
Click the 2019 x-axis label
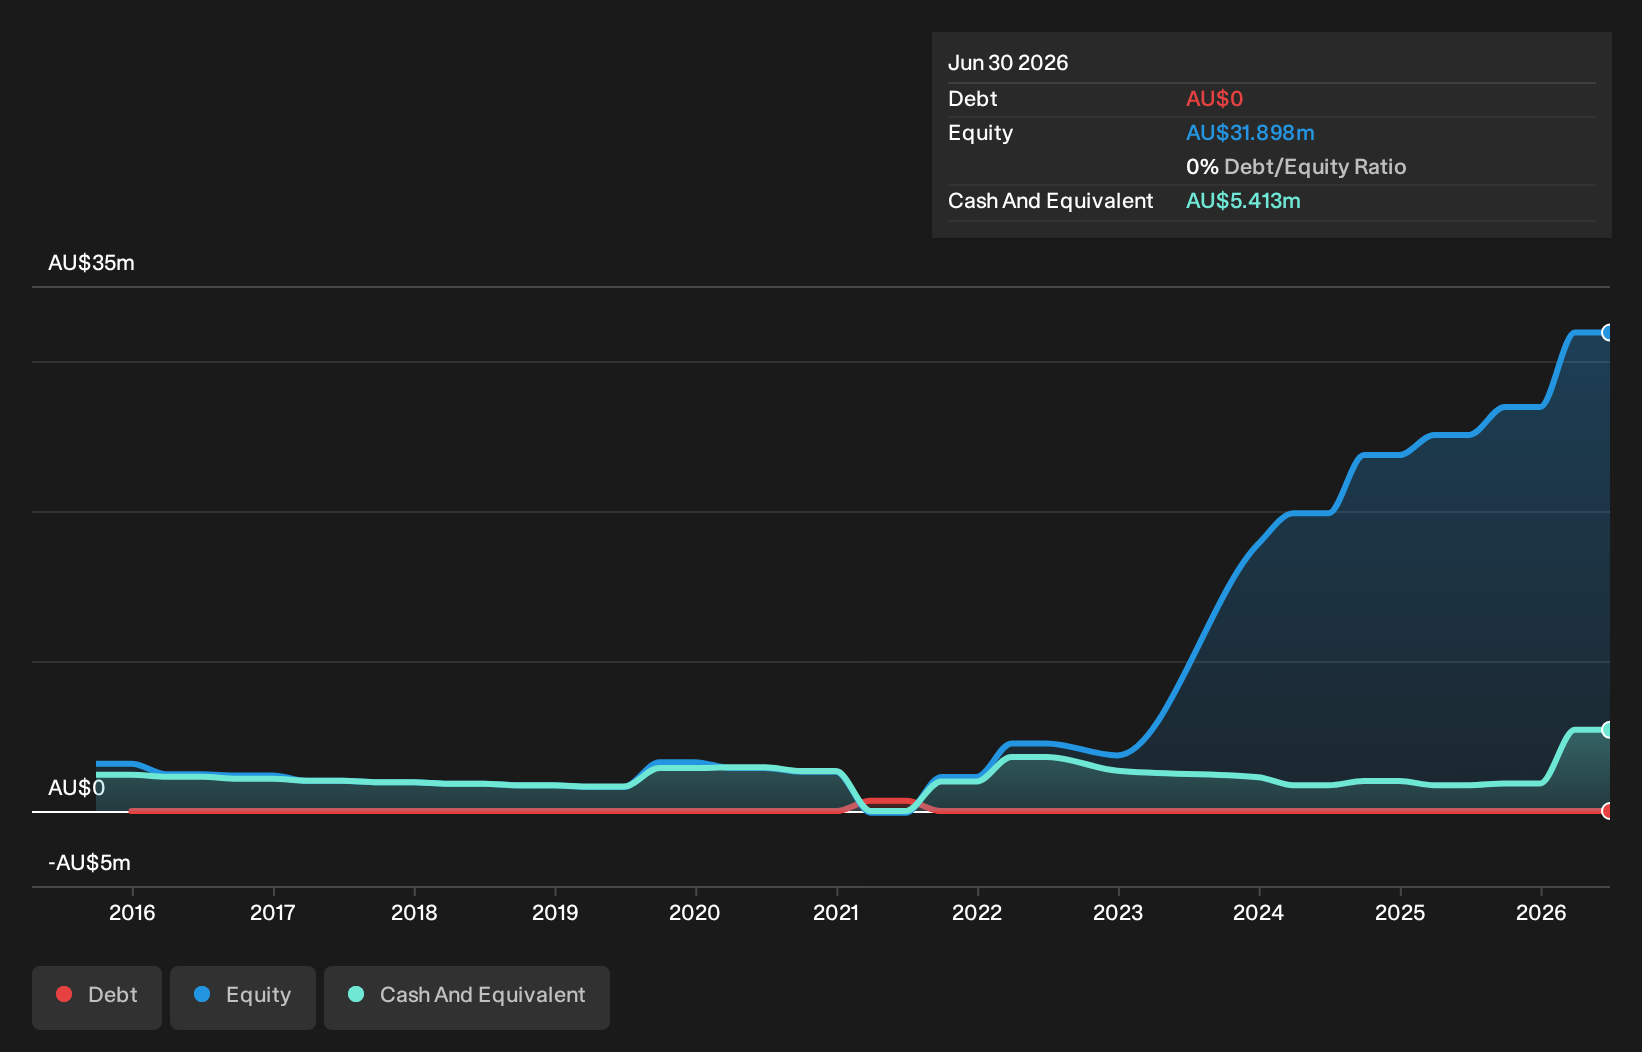pos(555,912)
